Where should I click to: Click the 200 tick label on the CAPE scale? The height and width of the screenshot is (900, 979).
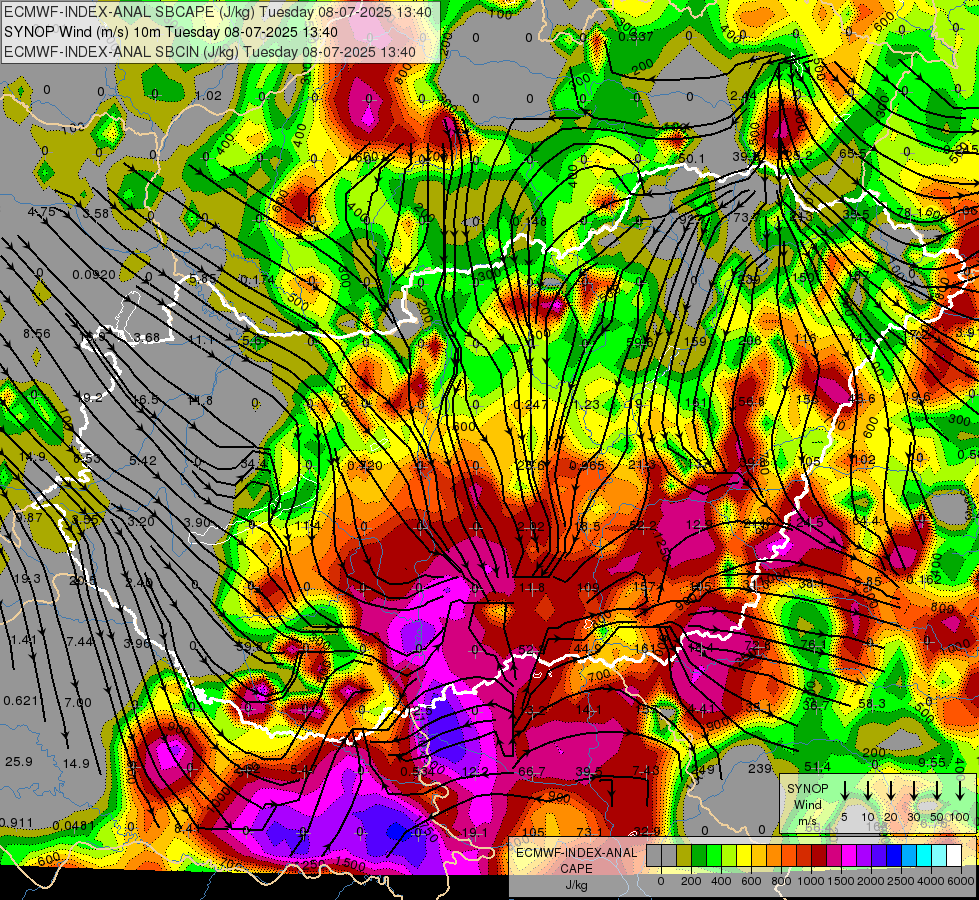(691, 881)
